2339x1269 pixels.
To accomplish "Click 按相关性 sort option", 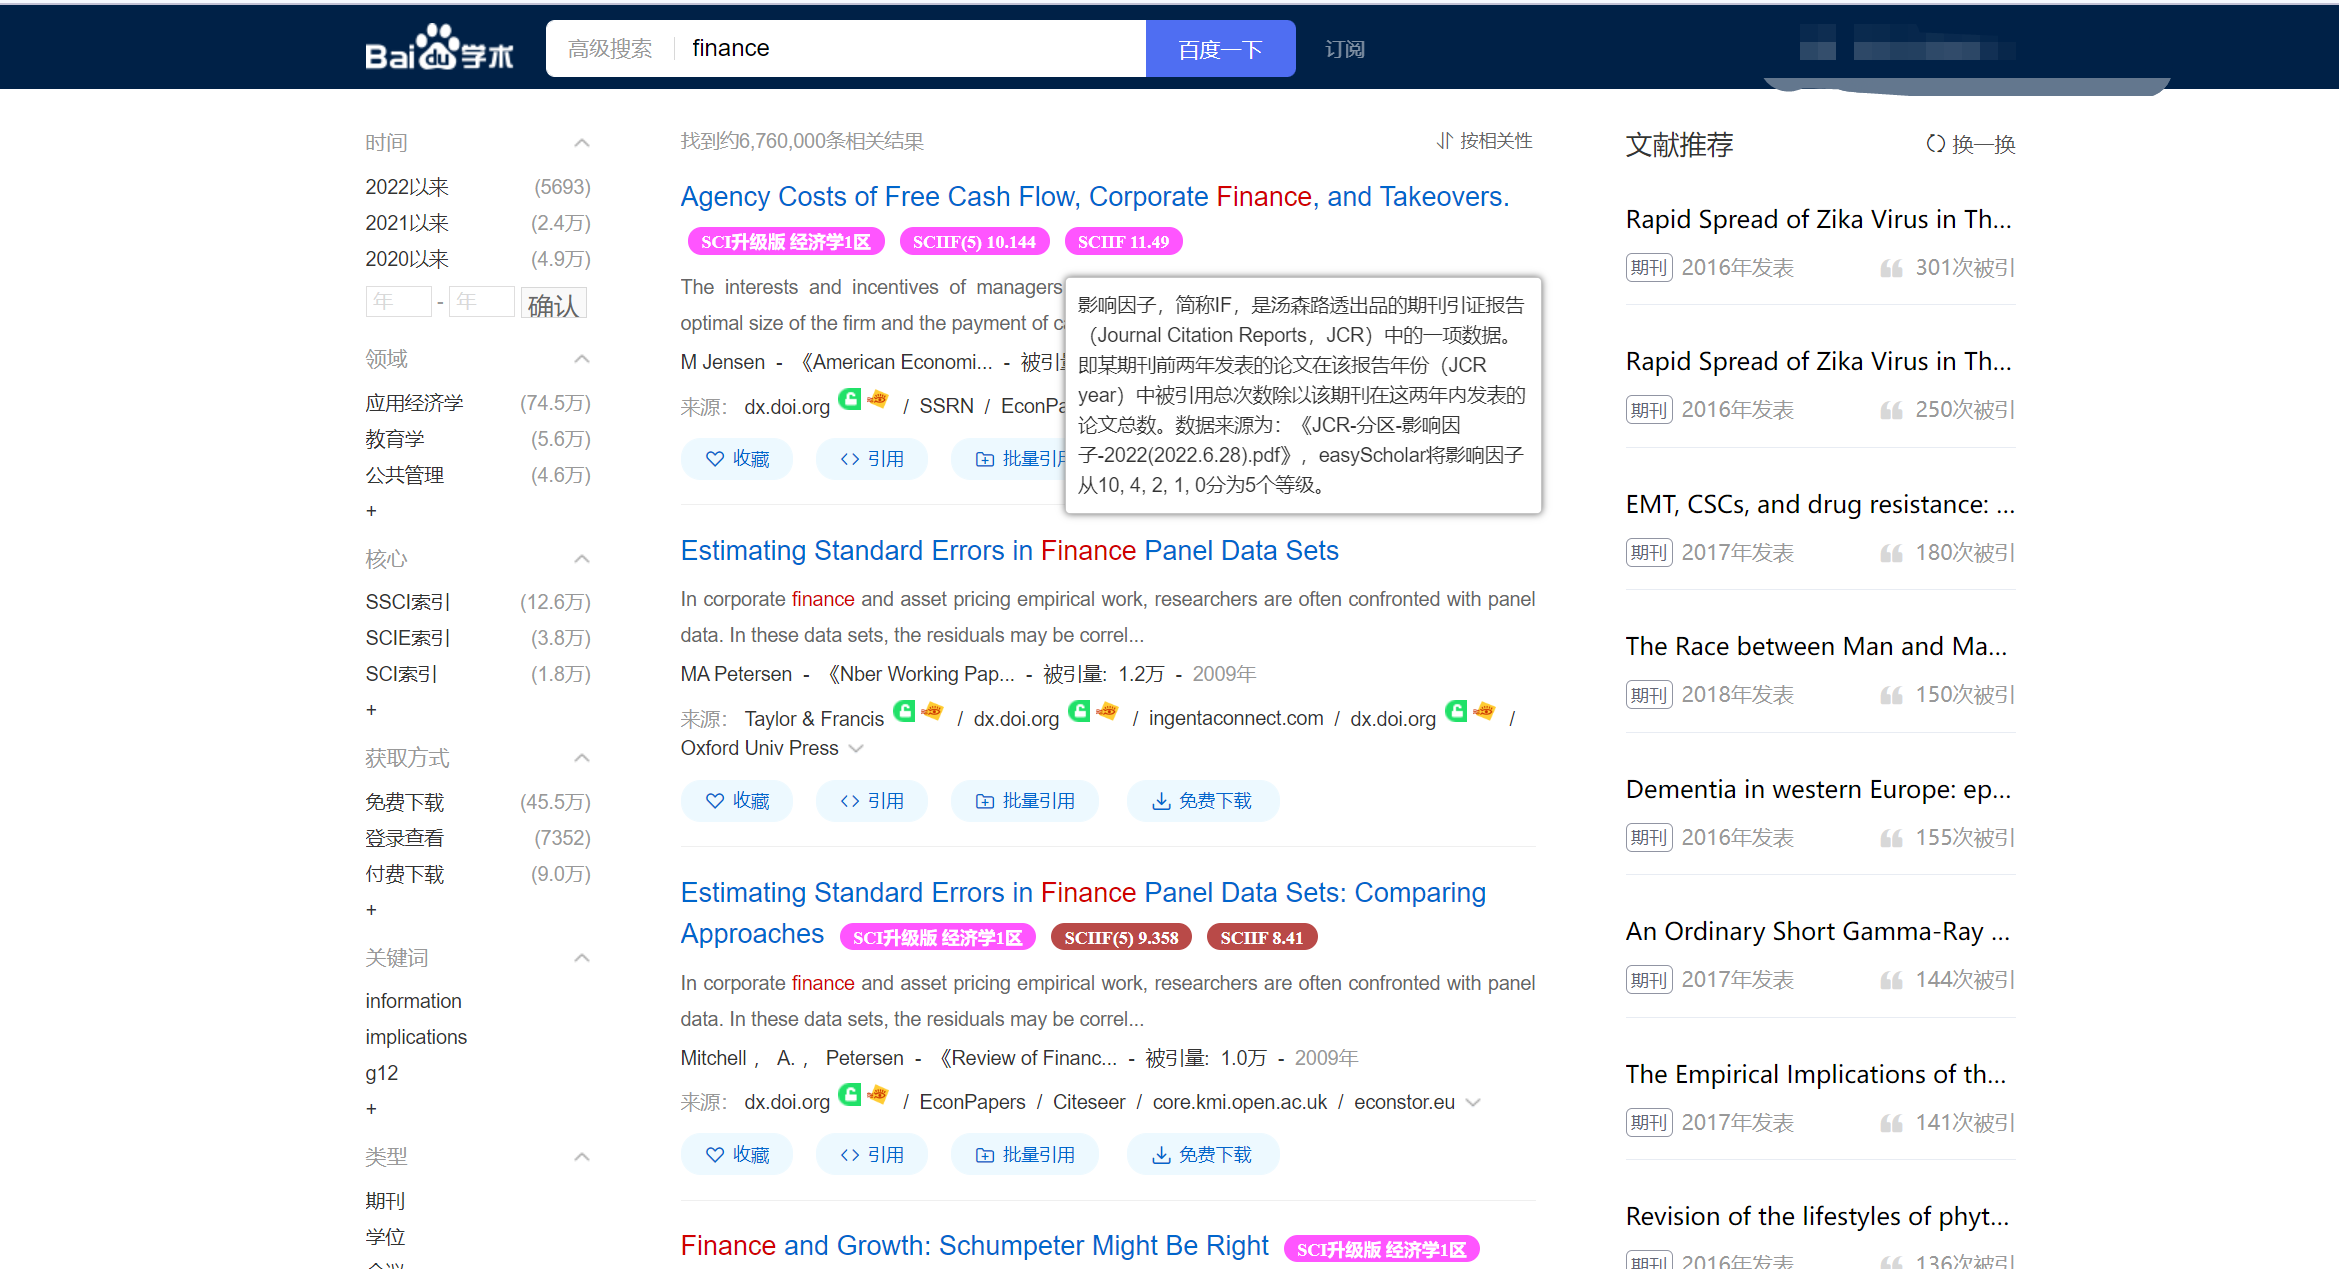I will pos(1495,141).
